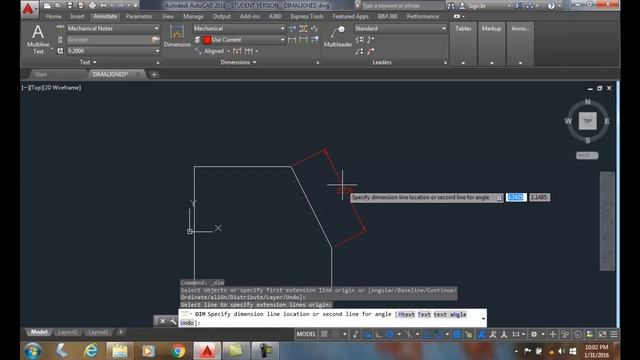Image resolution: width=640 pixels, height=360 pixels.
Task: Click the Dimension Jog Line icon
Action: pos(314,29)
